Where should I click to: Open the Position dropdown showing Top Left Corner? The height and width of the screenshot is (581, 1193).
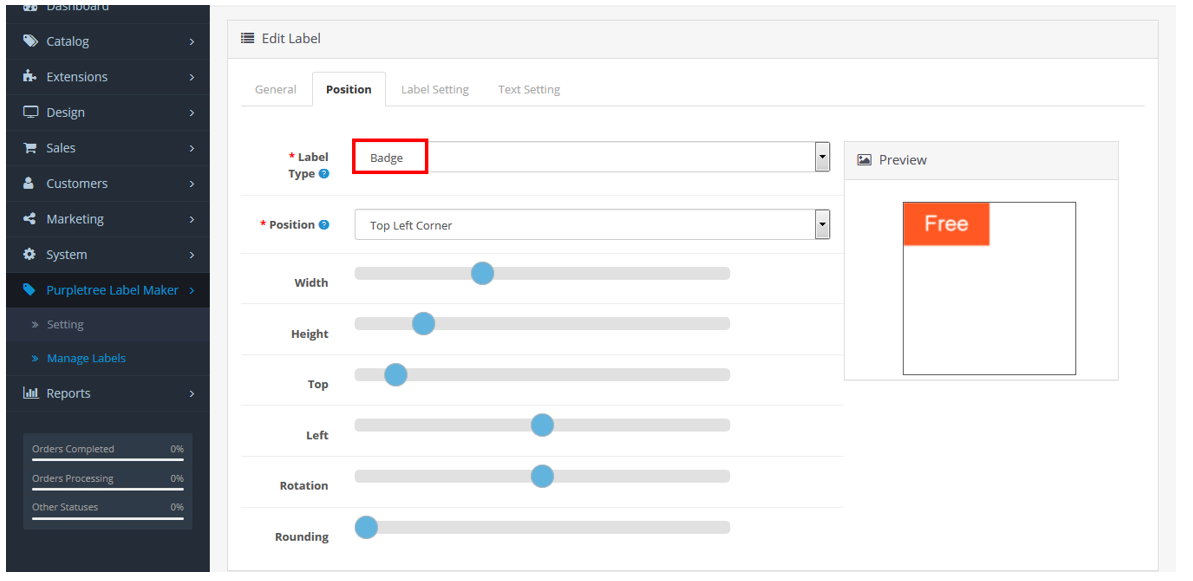tap(592, 225)
